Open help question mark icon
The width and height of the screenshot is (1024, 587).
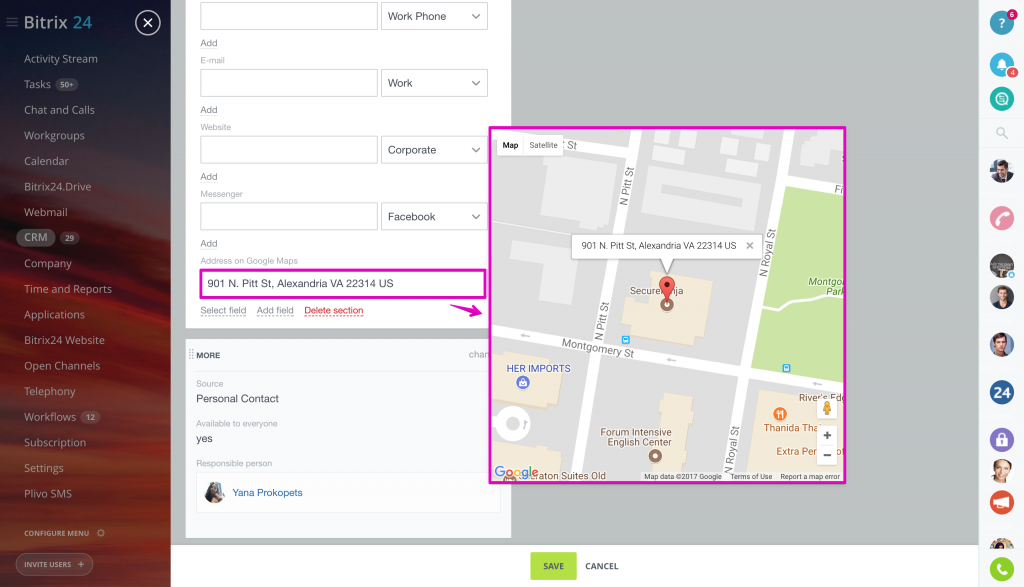click(x=1001, y=23)
